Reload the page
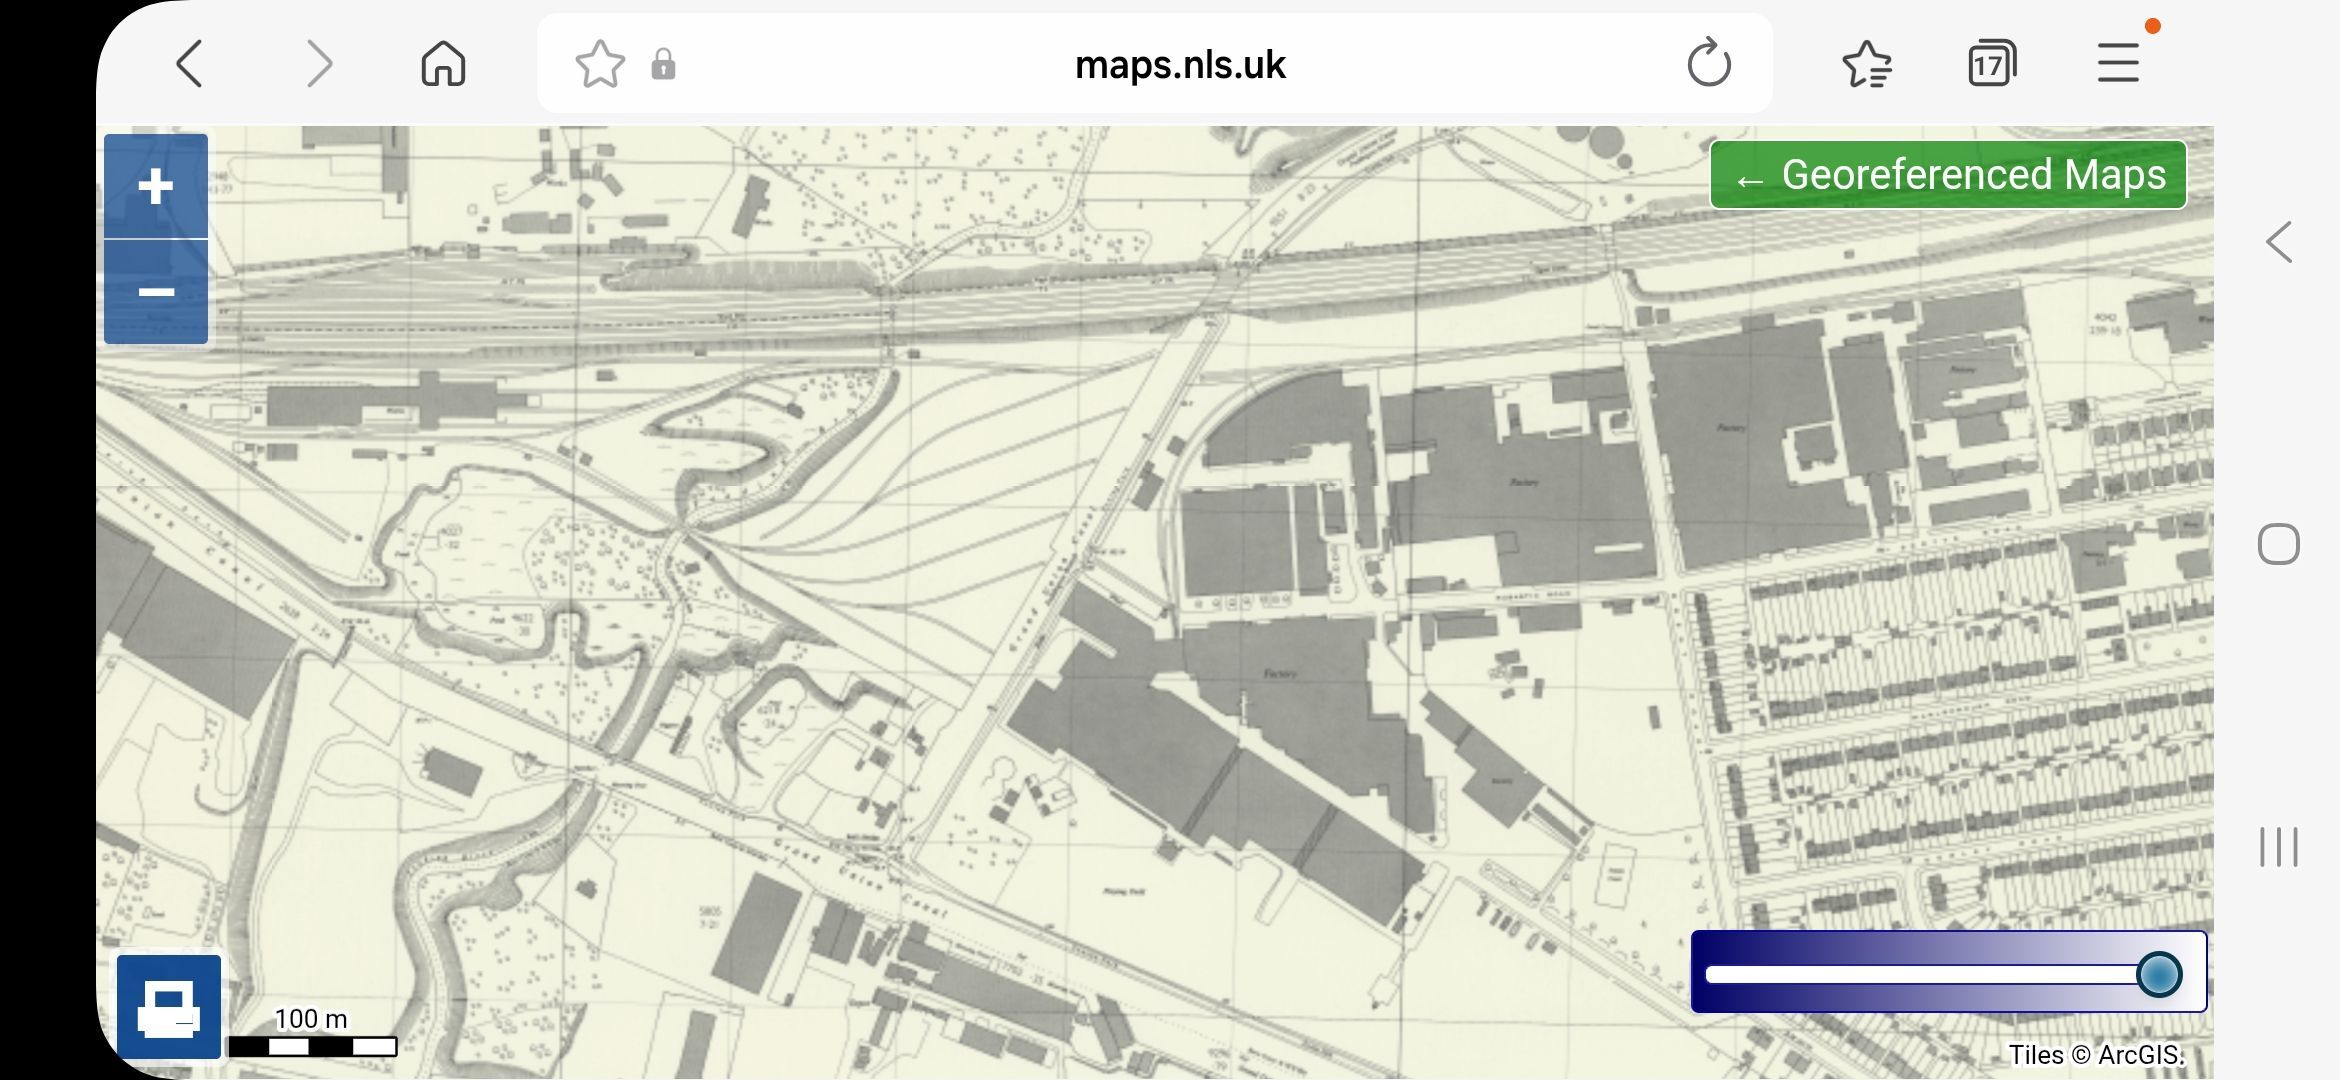 tap(1708, 65)
